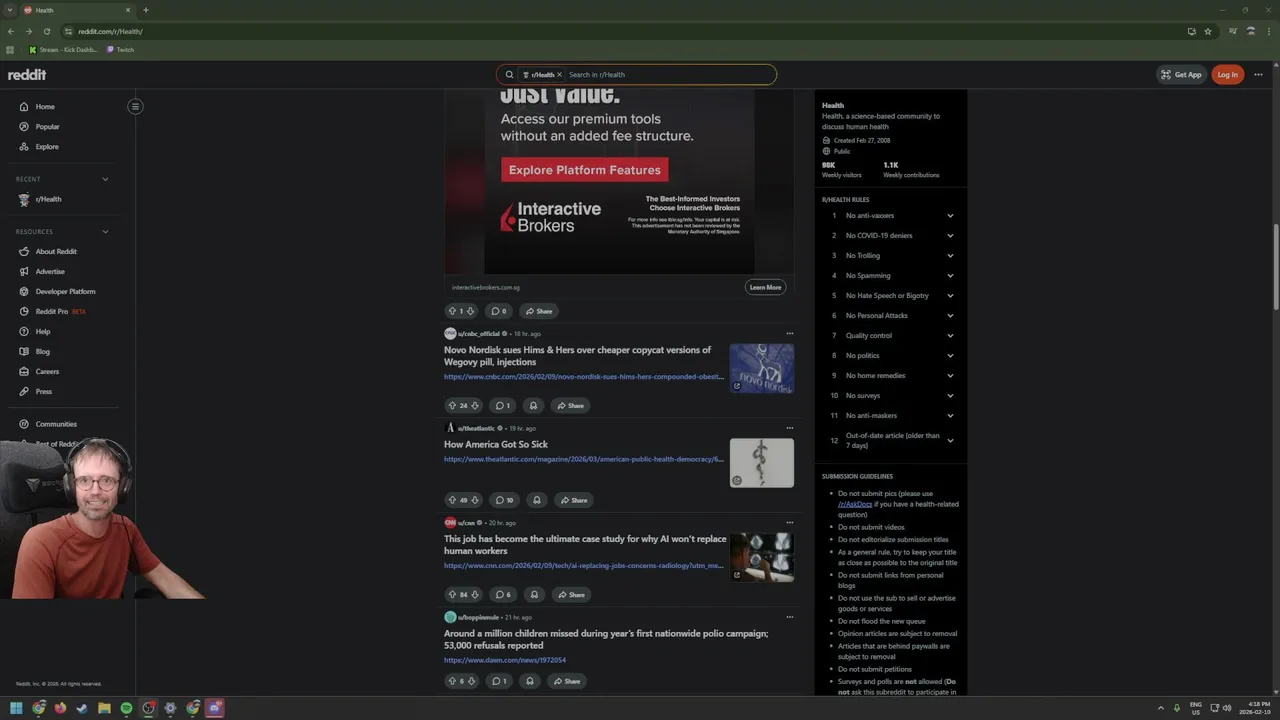Bookmark this page with star icon

pyautogui.click(x=1208, y=31)
